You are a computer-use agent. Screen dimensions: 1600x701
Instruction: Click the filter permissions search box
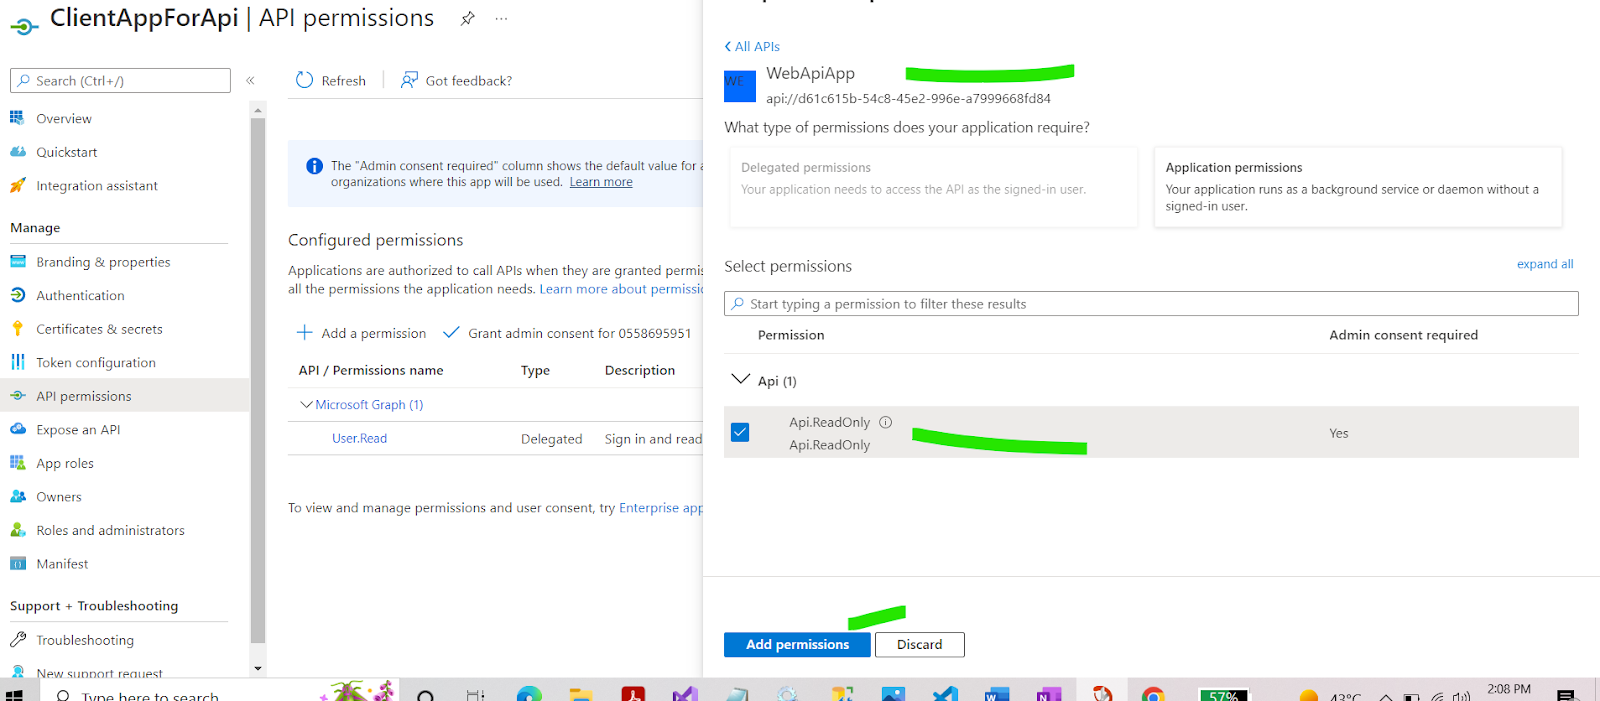(1151, 304)
